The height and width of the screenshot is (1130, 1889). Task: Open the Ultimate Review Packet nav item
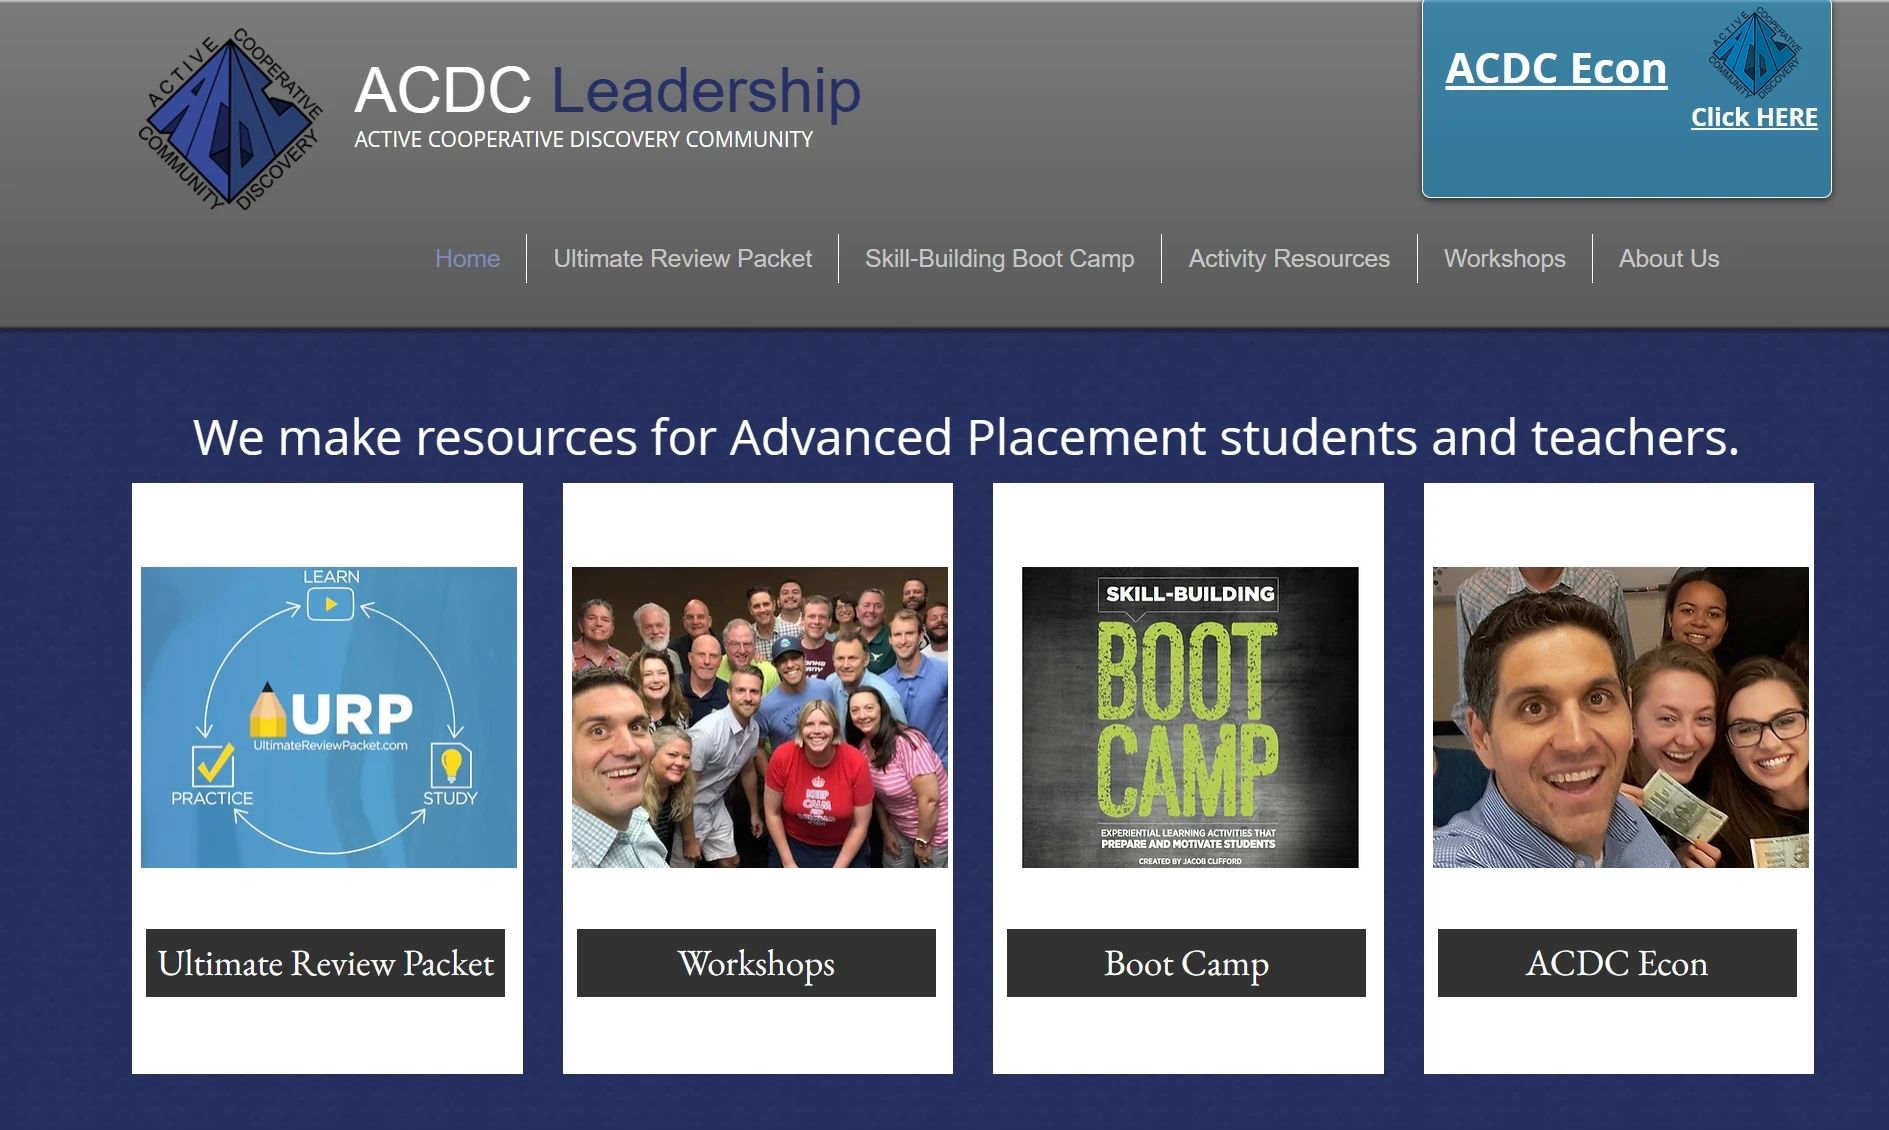(x=682, y=259)
